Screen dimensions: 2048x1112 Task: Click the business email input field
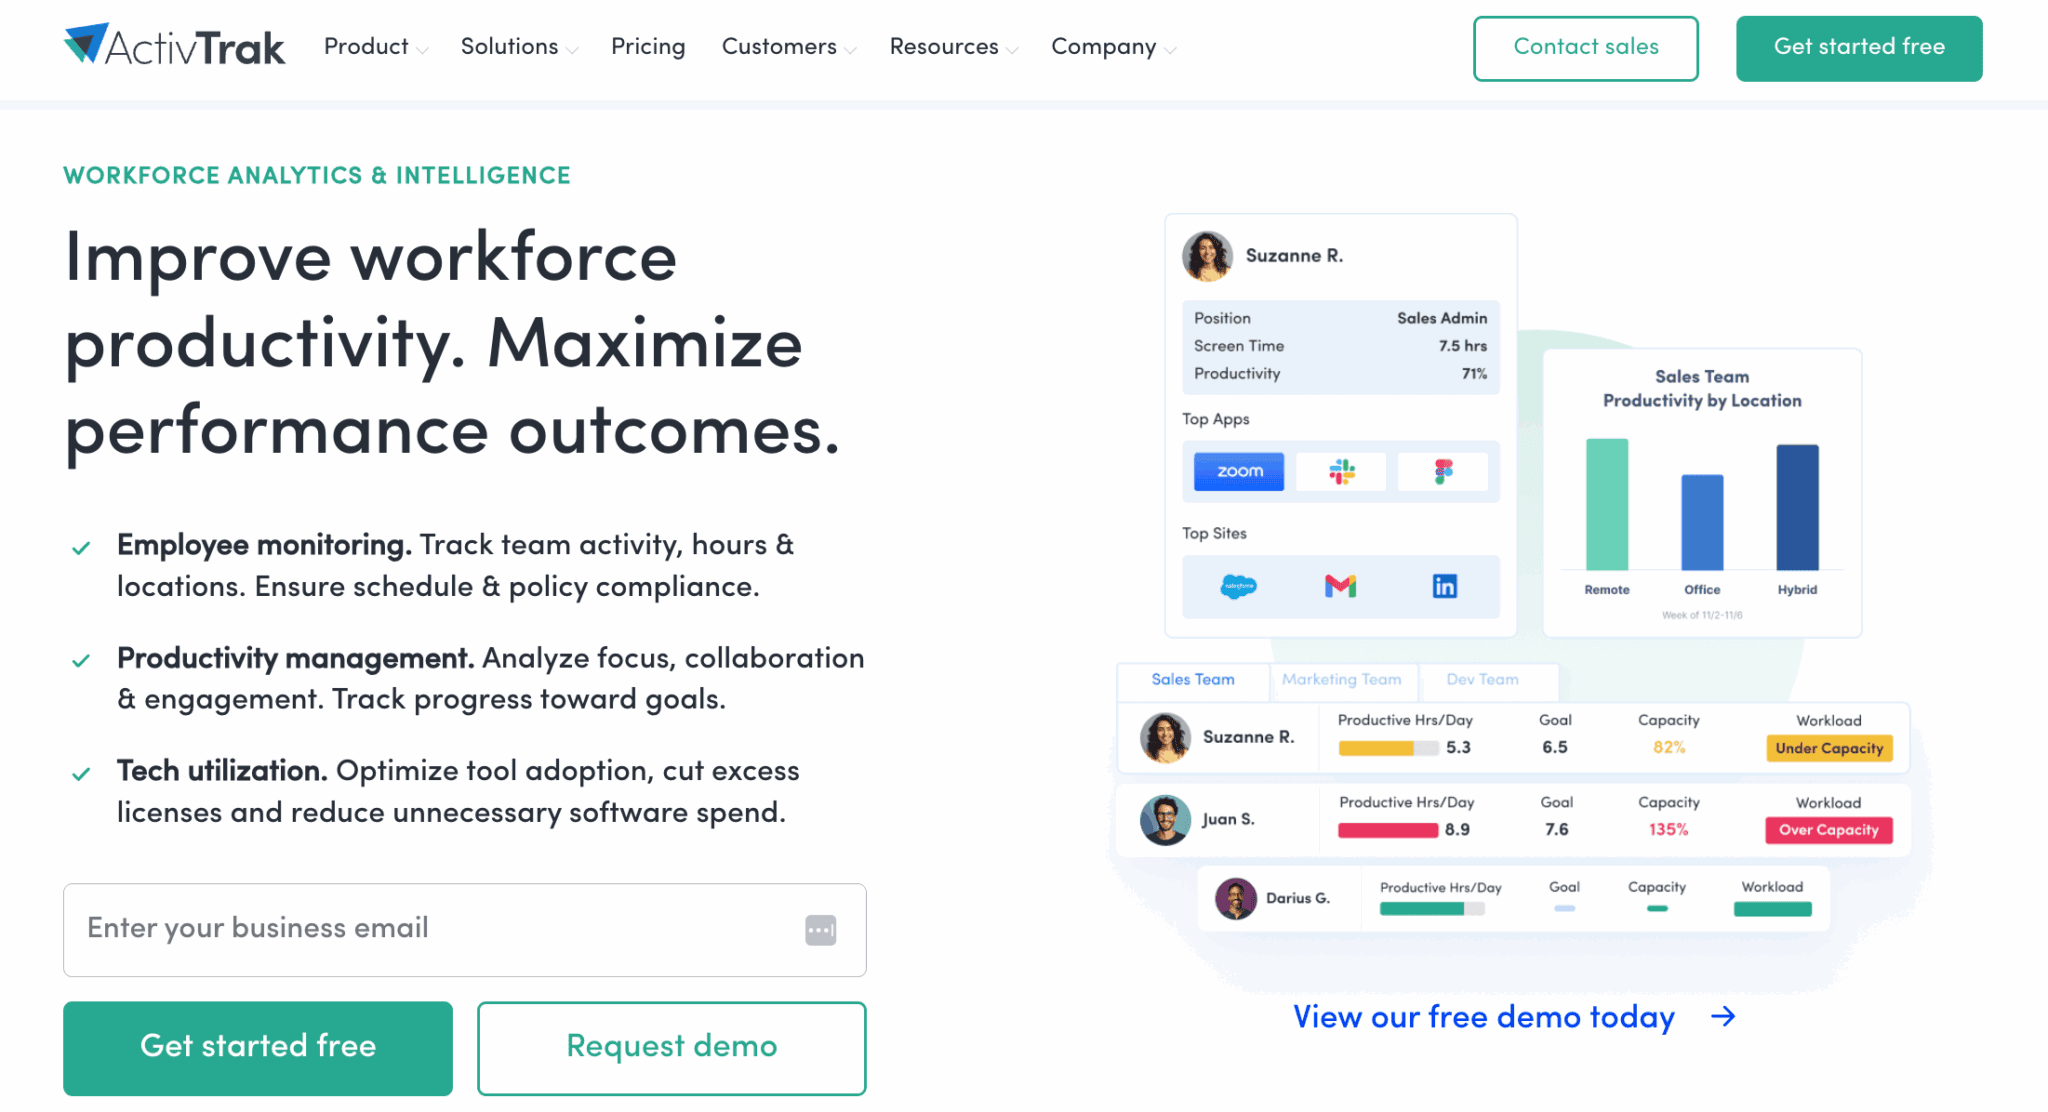tap(465, 929)
